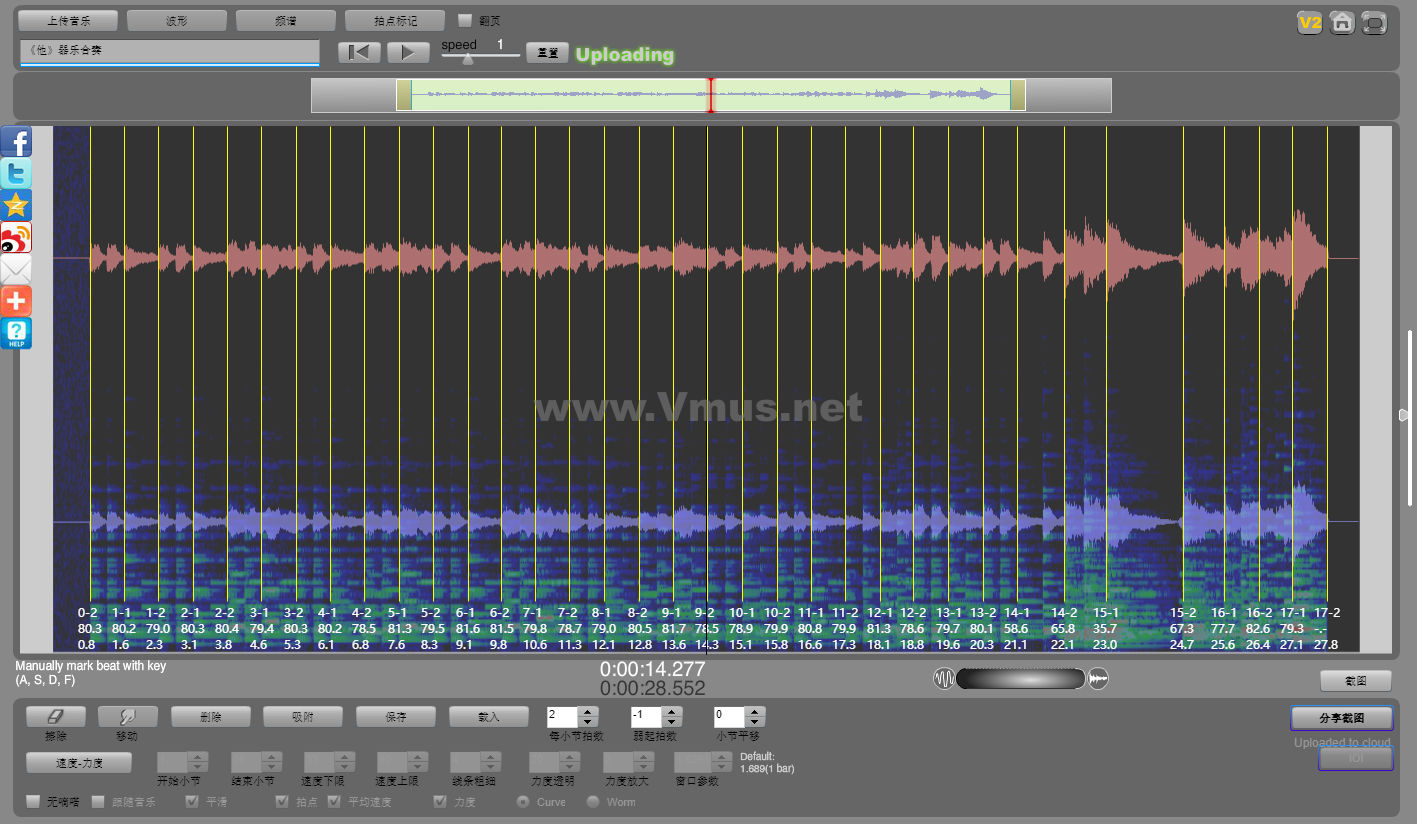Click the speed slider handle
This screenshot has height=824, width=1417.
[x=467, y=58]
